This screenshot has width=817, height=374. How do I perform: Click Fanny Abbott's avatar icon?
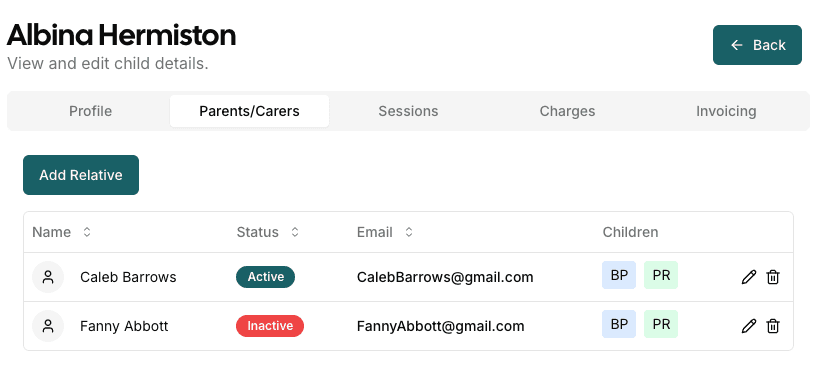(x=48, y=326)
